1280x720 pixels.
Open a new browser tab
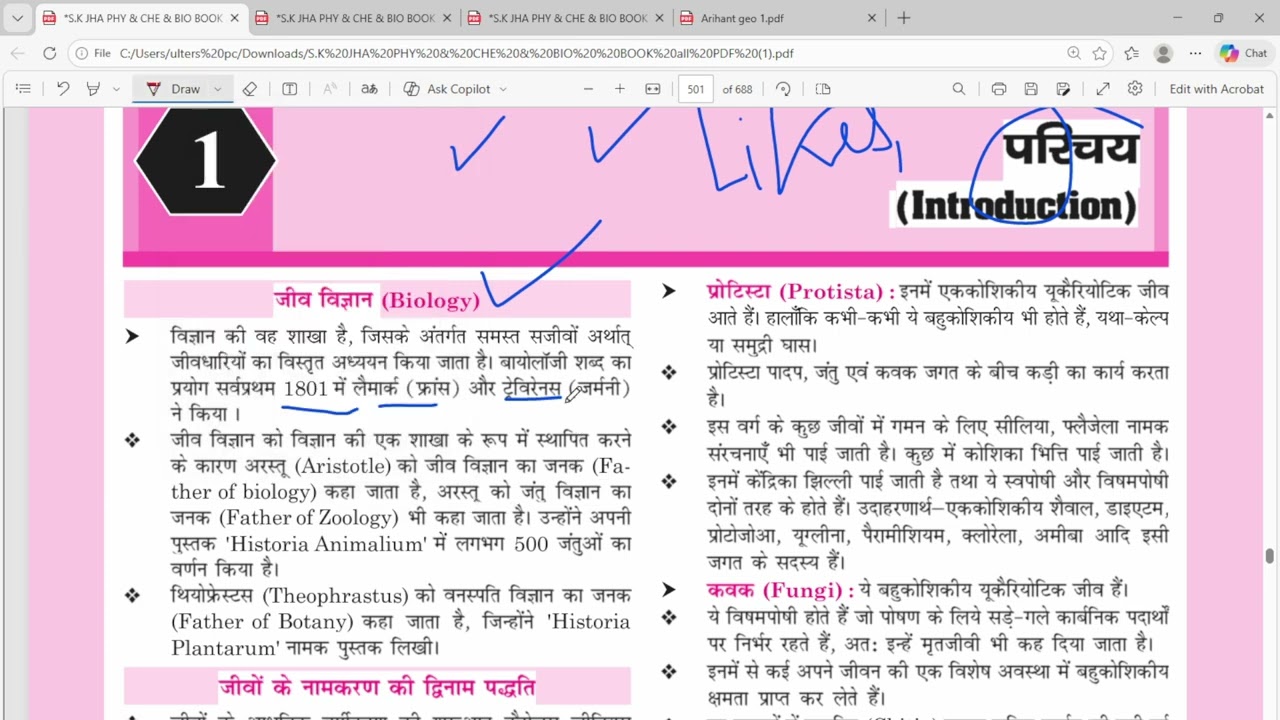(904, 18)
